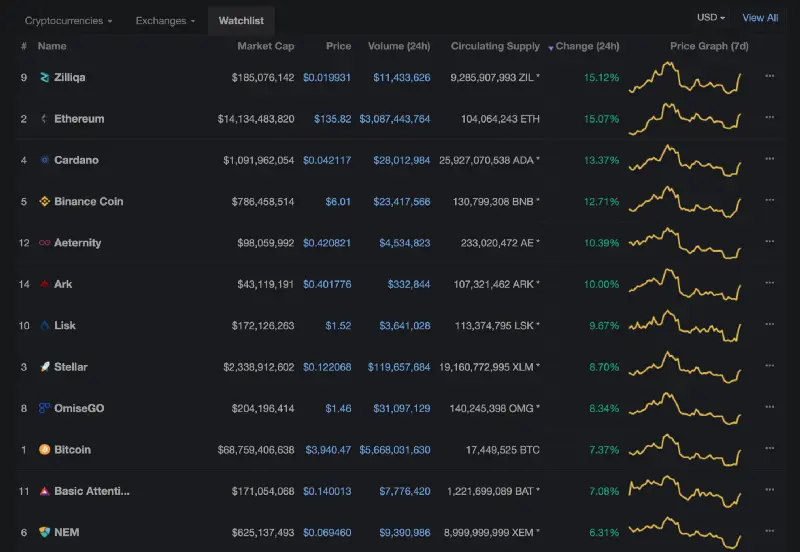Open Ethereum volume $3,087,443,764 link

(394, 119)
